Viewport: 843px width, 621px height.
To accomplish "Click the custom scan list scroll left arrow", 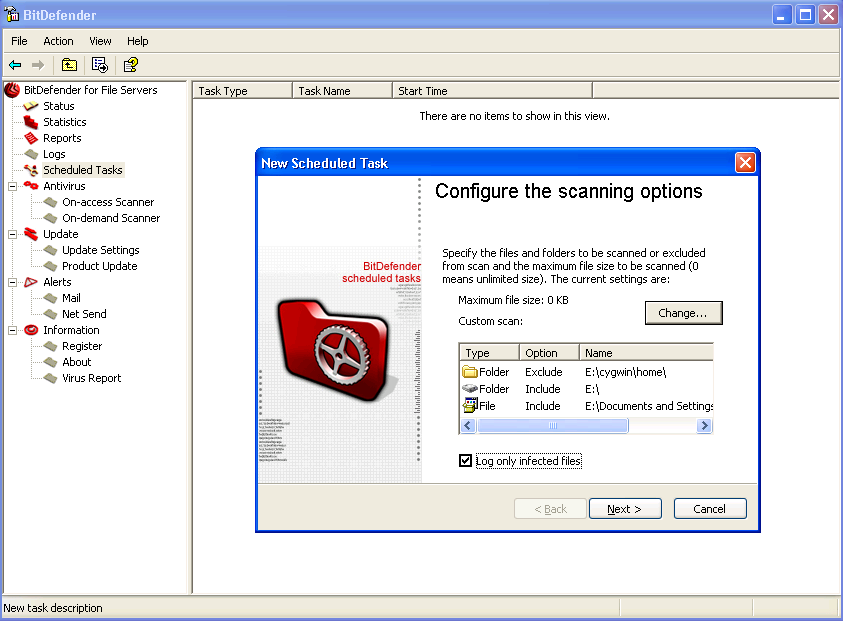I will click(467, 426).
